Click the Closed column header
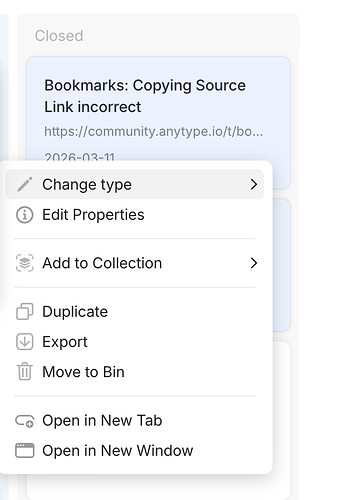This screenshot has width=362, height=500. [59, 36]
